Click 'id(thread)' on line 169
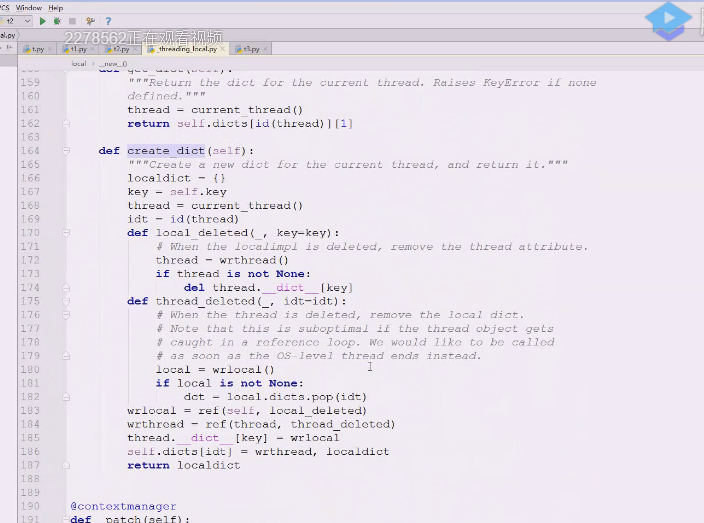 (x=204, y=219)
